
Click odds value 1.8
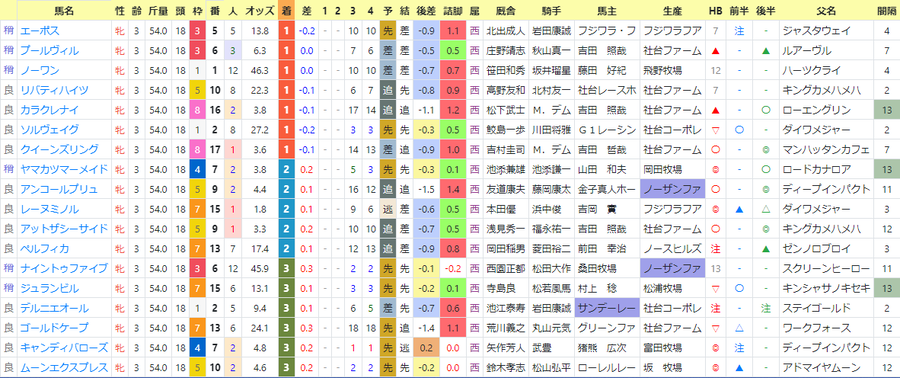pyautogui.click(x=259, y=209)
